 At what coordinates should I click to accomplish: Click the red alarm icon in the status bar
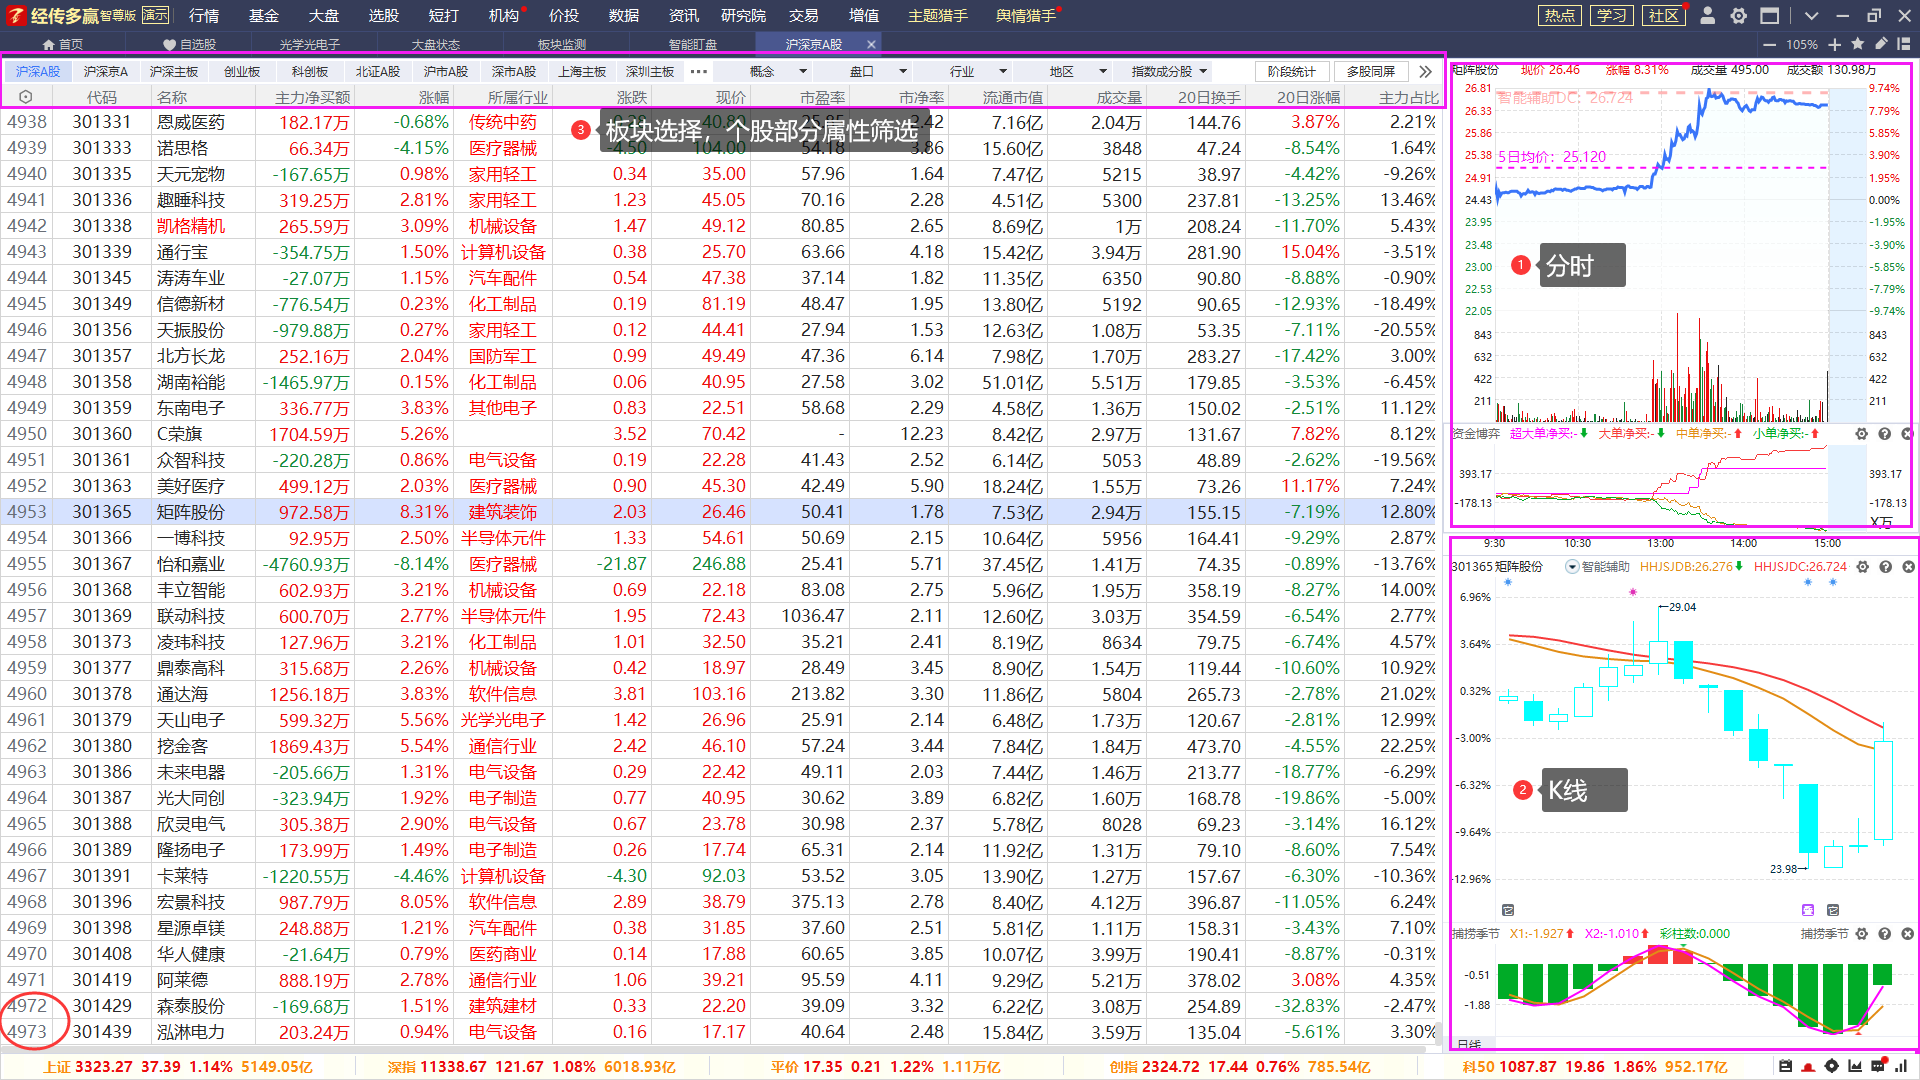pos(1809,1066)
